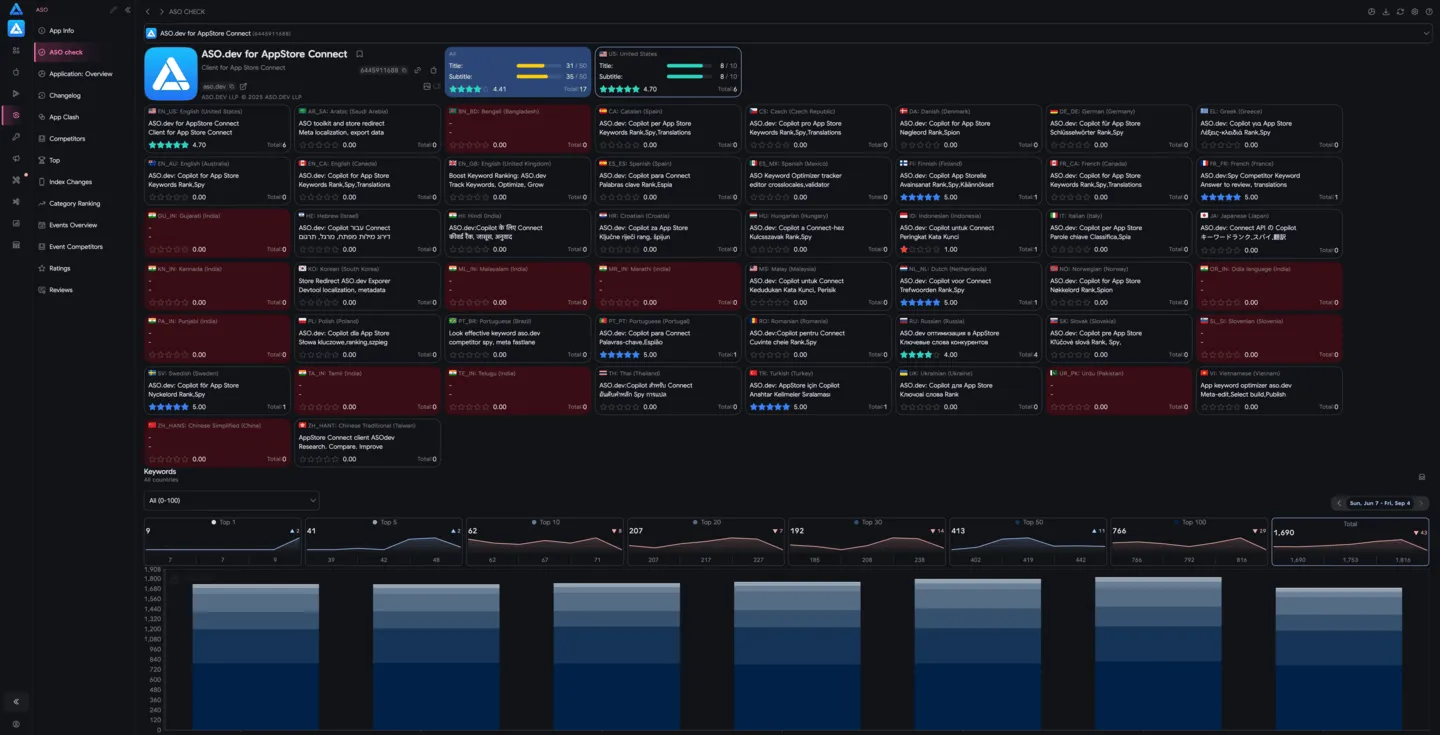
Task: Click the link icon beside the app ID
Action: coord(418,71)
